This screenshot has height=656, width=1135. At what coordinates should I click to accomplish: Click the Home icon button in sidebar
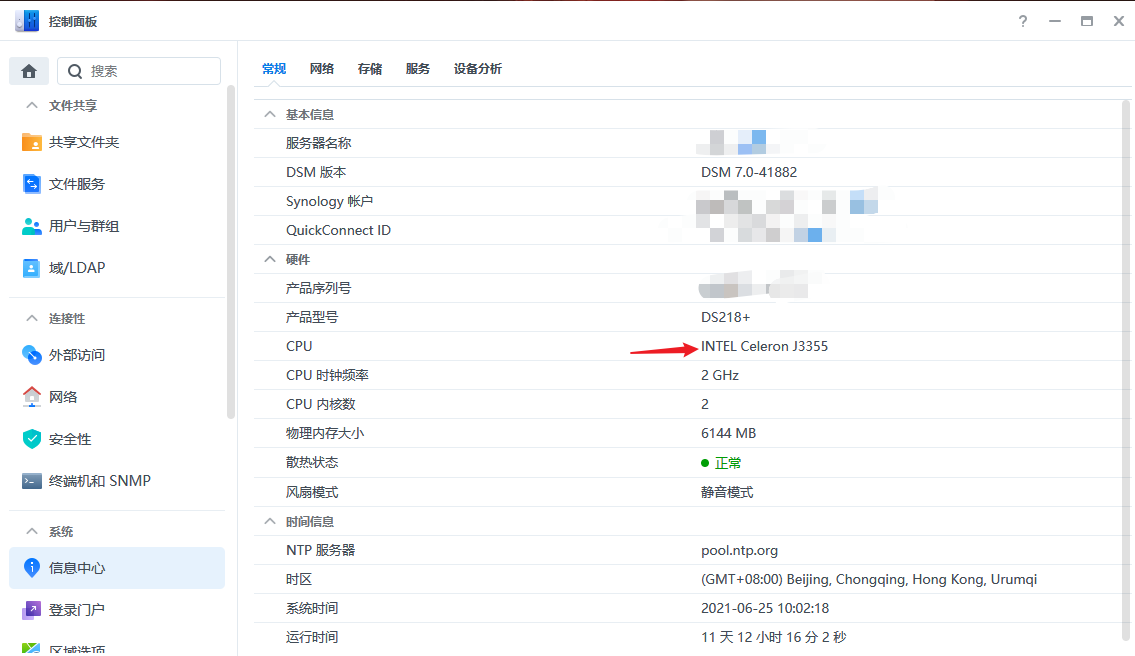(29, 71)
